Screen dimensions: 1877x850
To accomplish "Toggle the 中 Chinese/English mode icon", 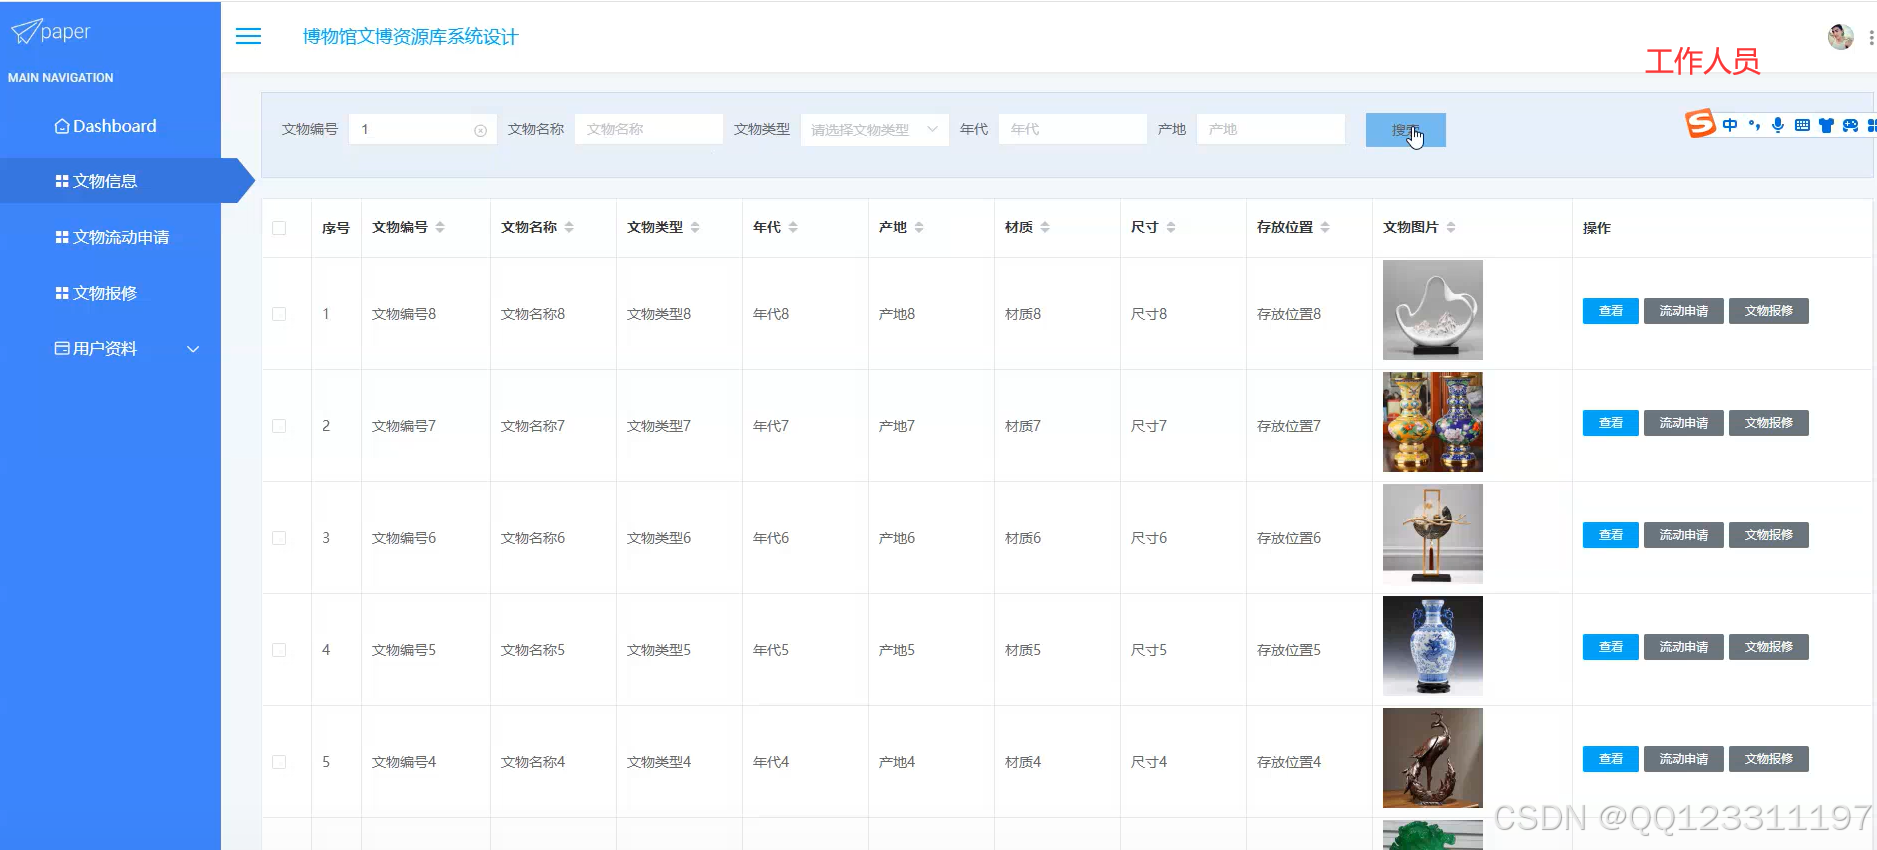I will click(x=1730, y=125).
